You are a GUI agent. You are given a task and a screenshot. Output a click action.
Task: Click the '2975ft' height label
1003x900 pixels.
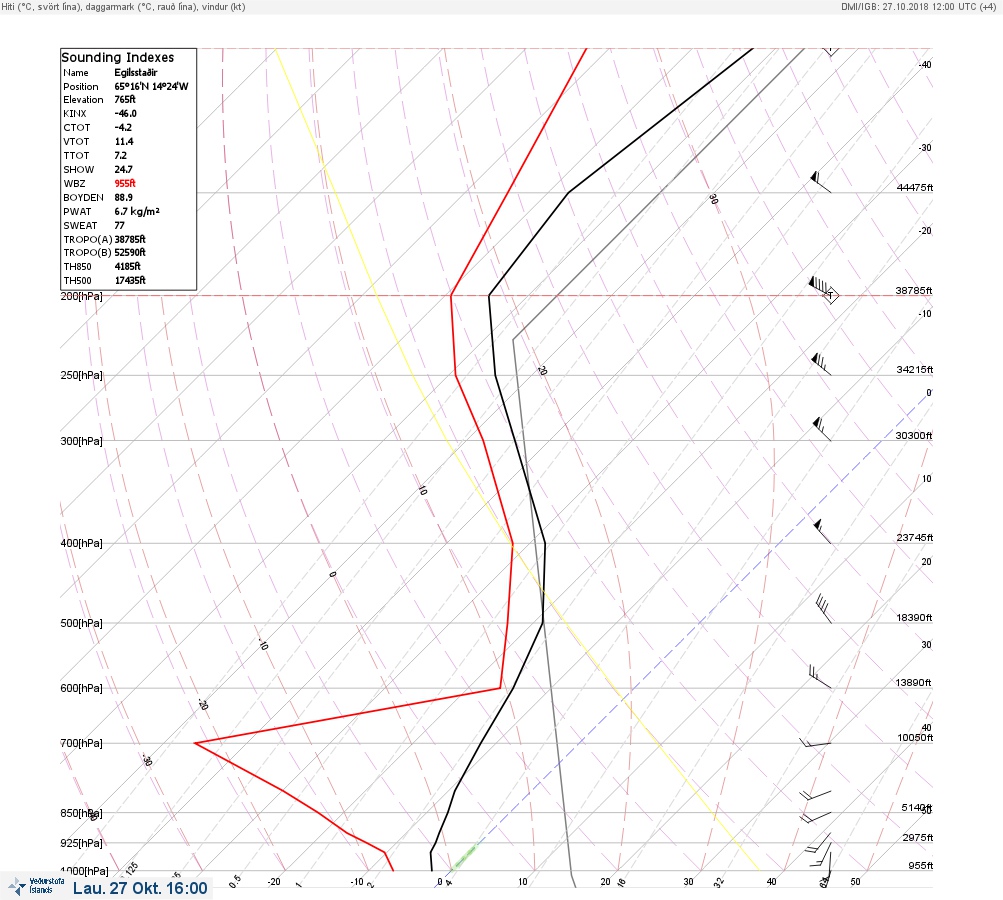pos(918,837)
